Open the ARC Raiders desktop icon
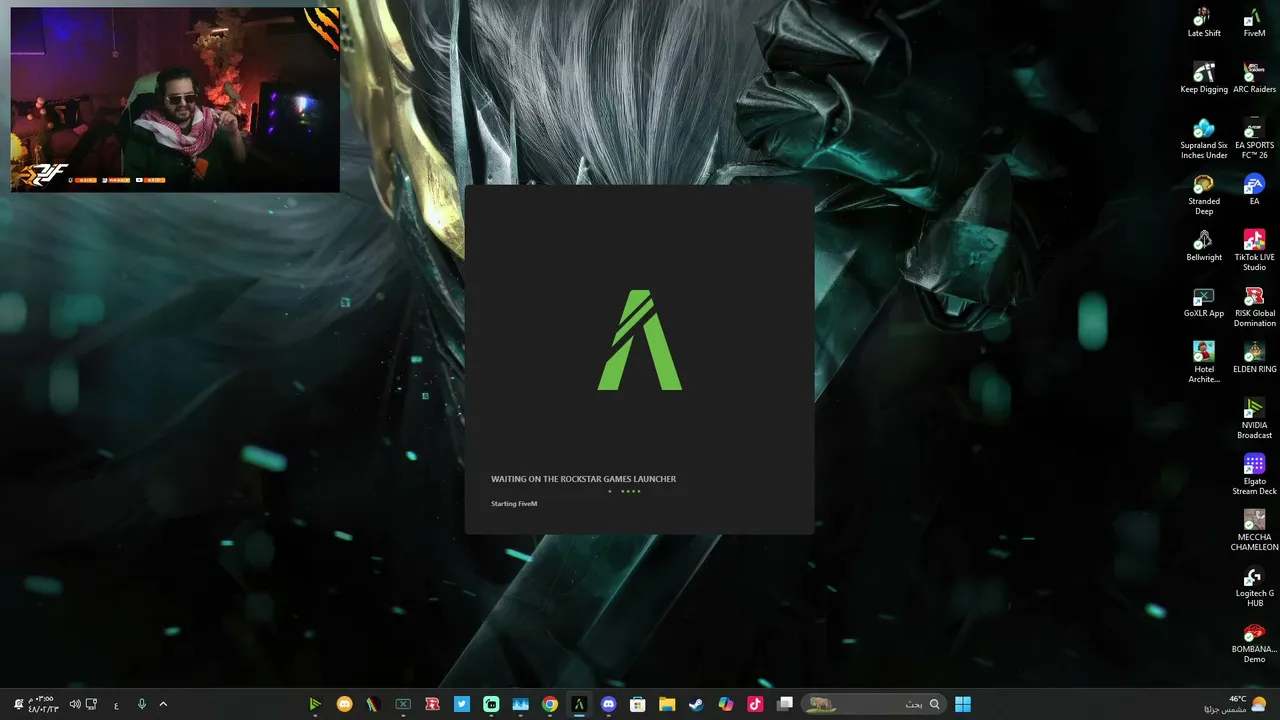The width and height of the screenshot is (1280, 720). click(1254, 78)
